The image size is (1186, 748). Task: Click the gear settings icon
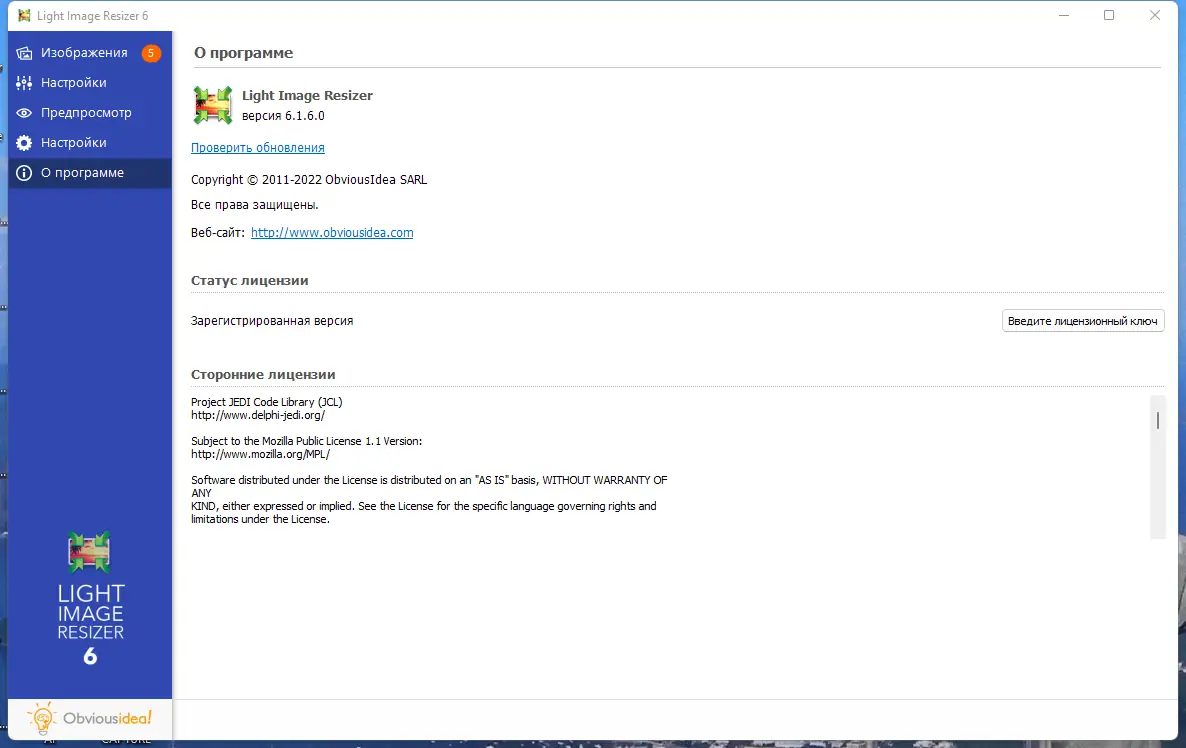tap(24, 142)
